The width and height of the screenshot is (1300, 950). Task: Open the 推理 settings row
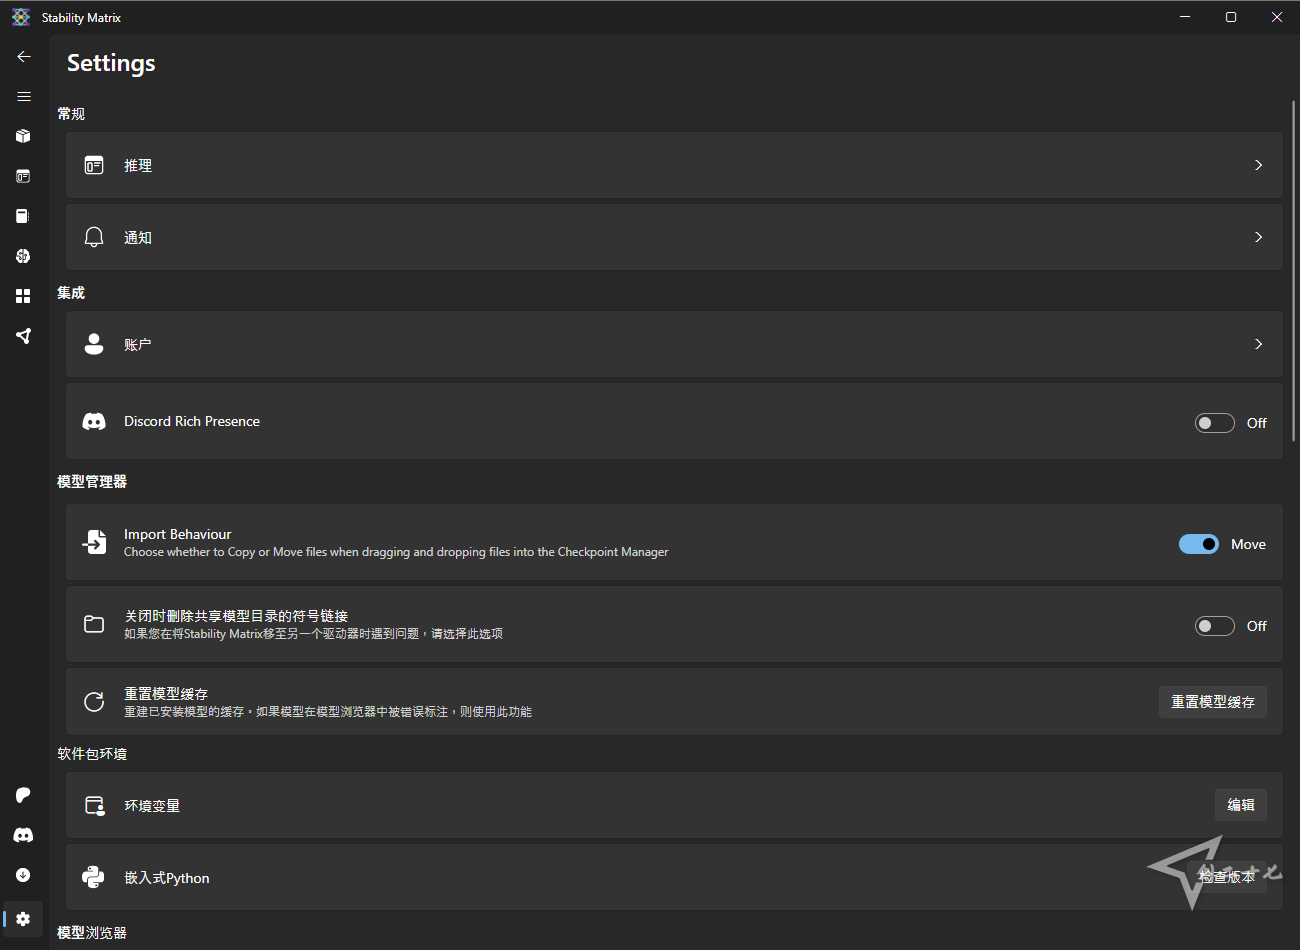[x=674, y=165]
